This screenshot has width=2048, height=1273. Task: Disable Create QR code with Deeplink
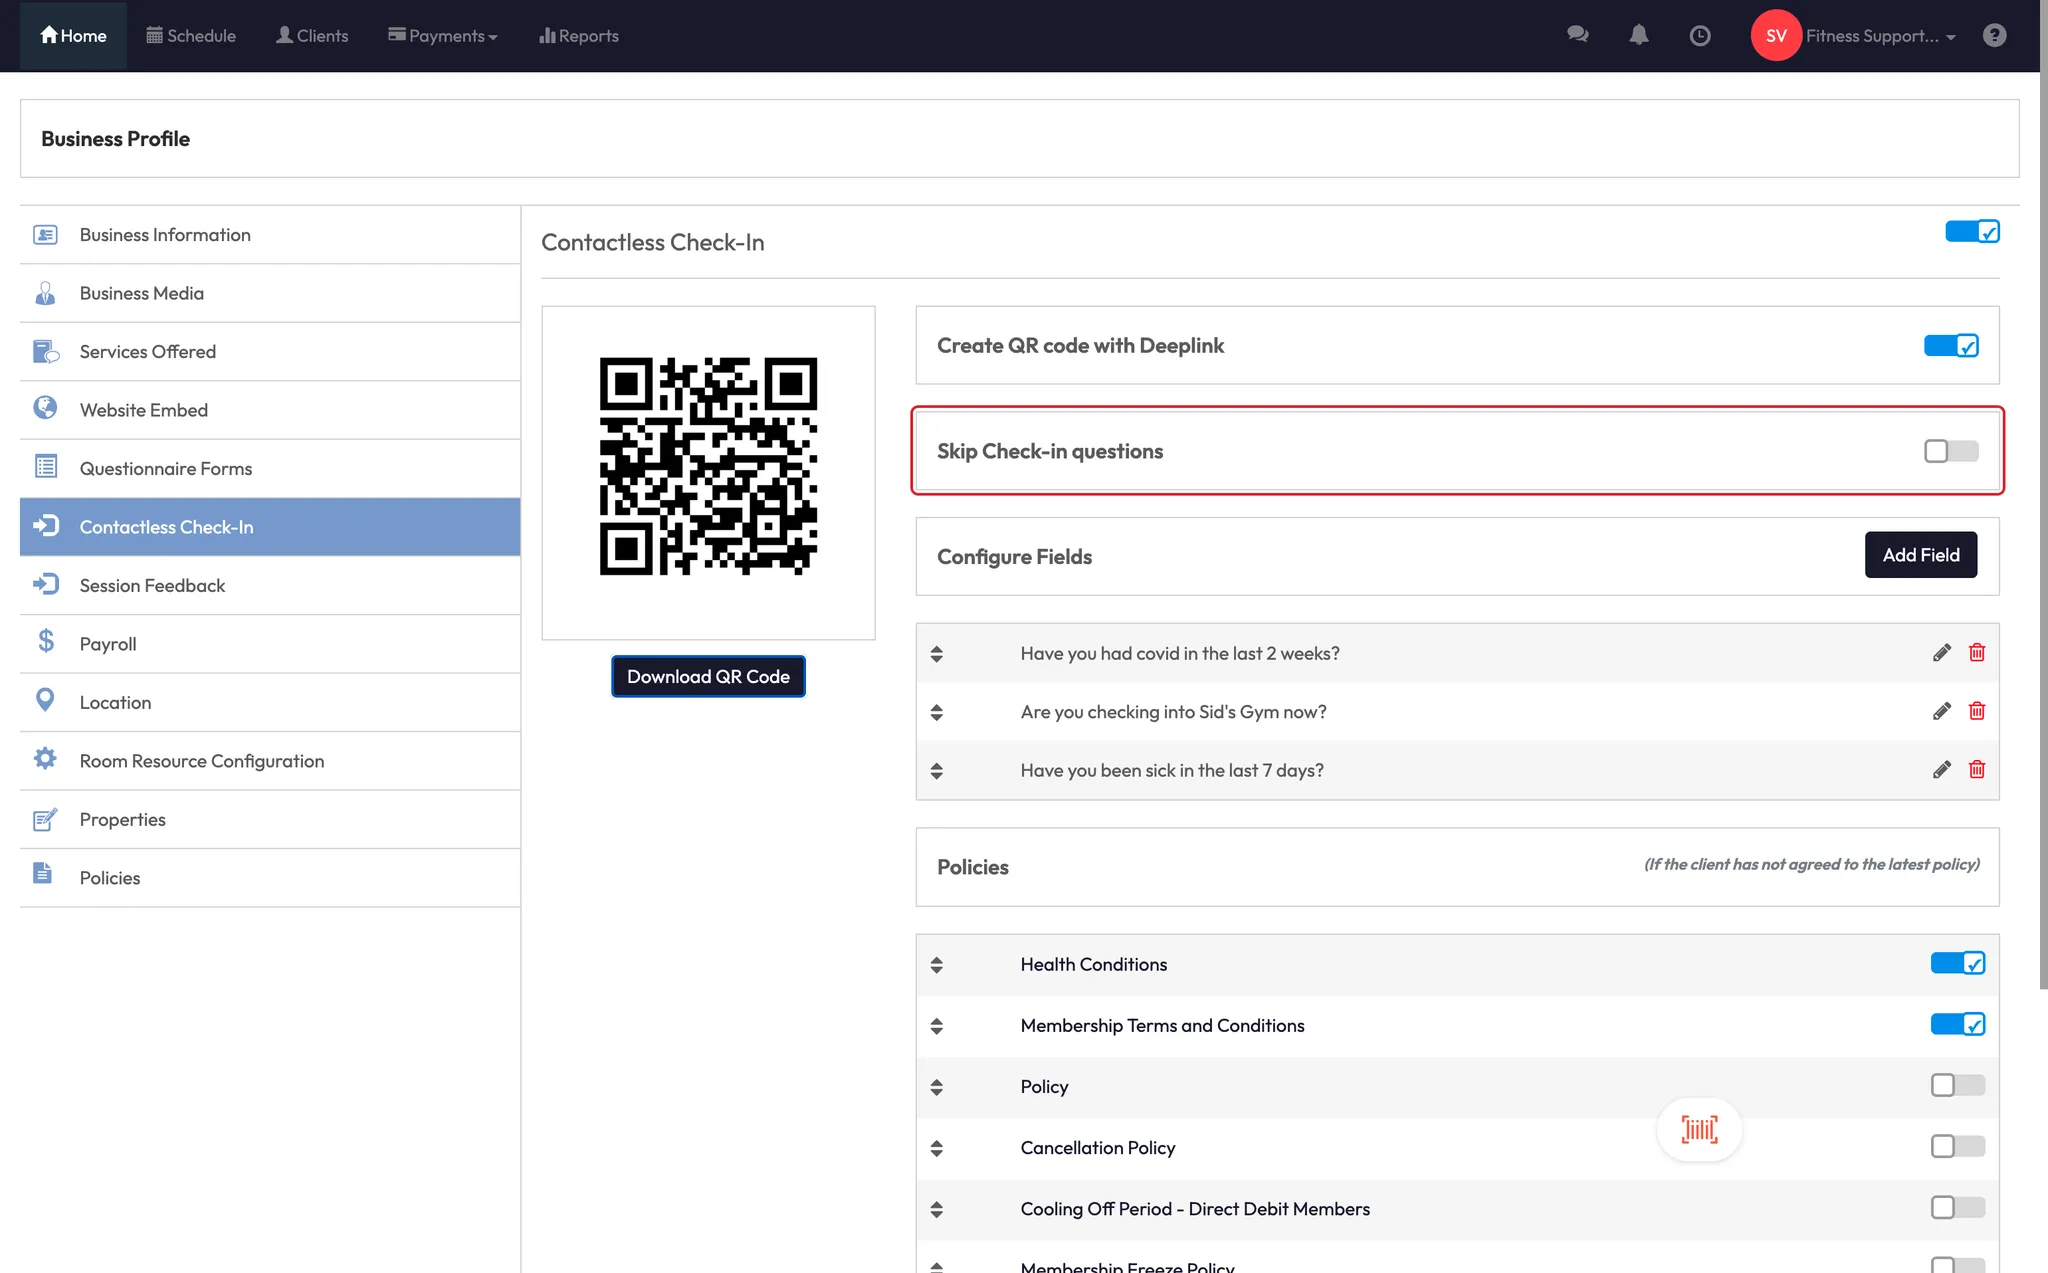(1950, 346)
